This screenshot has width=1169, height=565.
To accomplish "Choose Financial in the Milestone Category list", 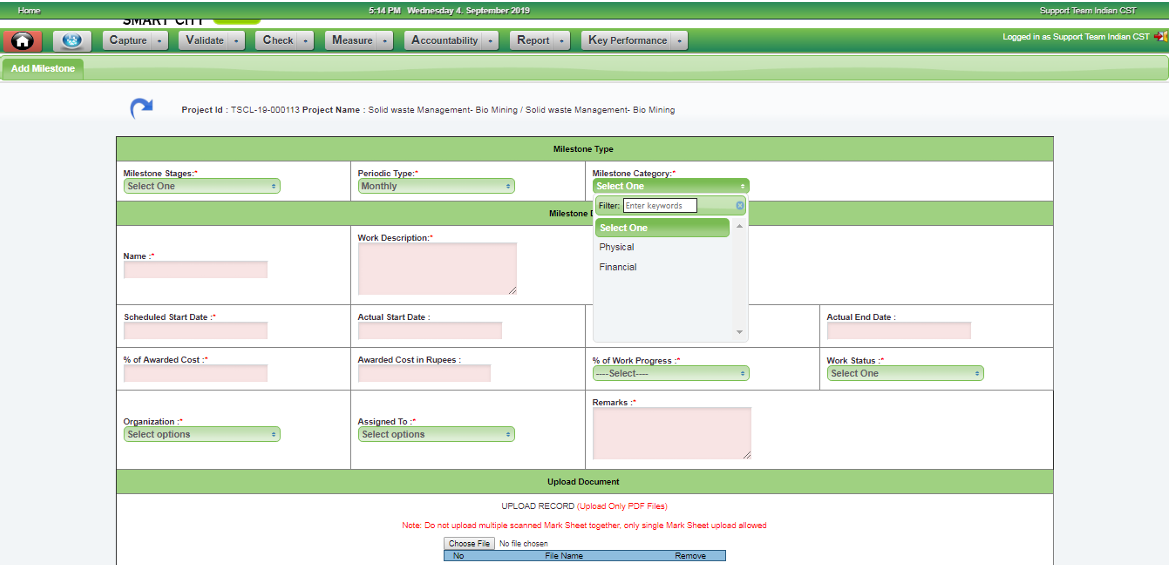I will (x=618, y=267).
